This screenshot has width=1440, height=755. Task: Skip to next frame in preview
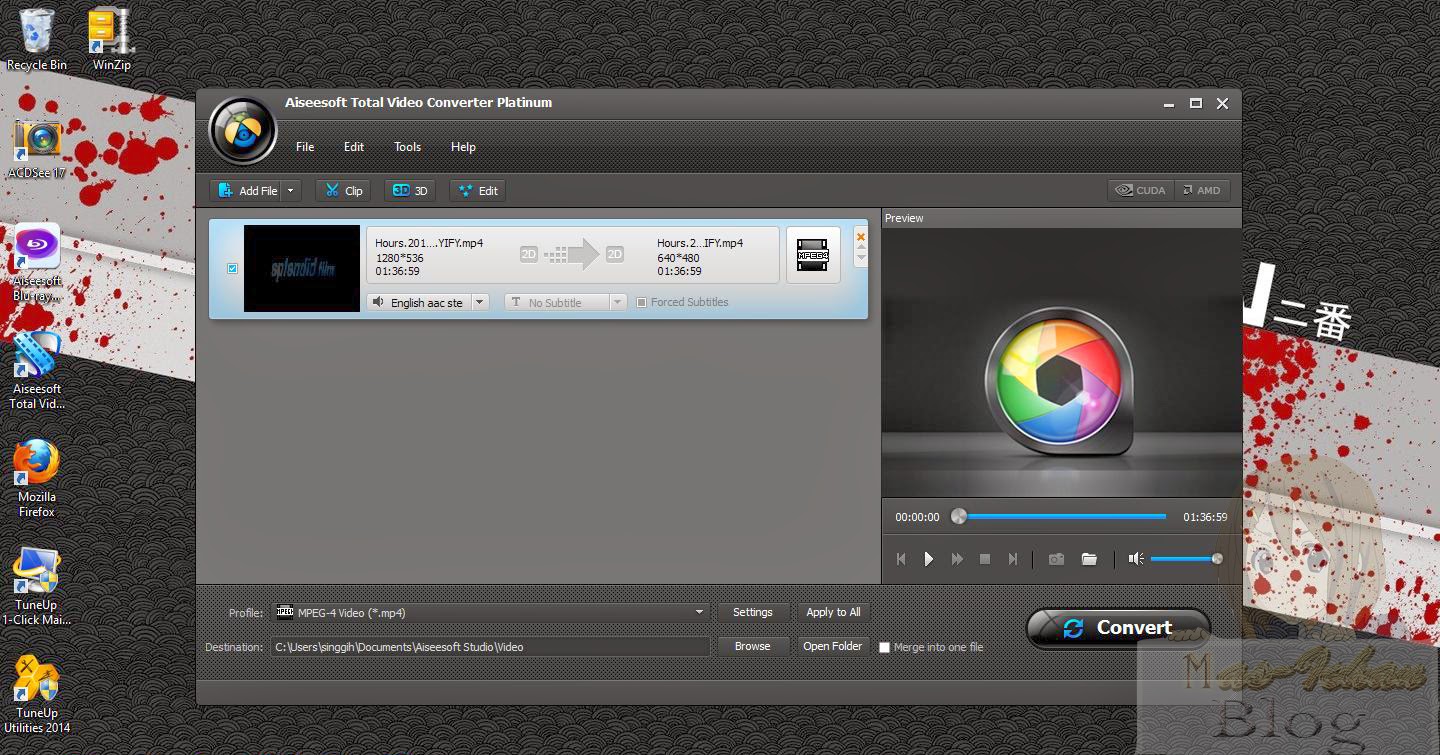pos(1013,559)
